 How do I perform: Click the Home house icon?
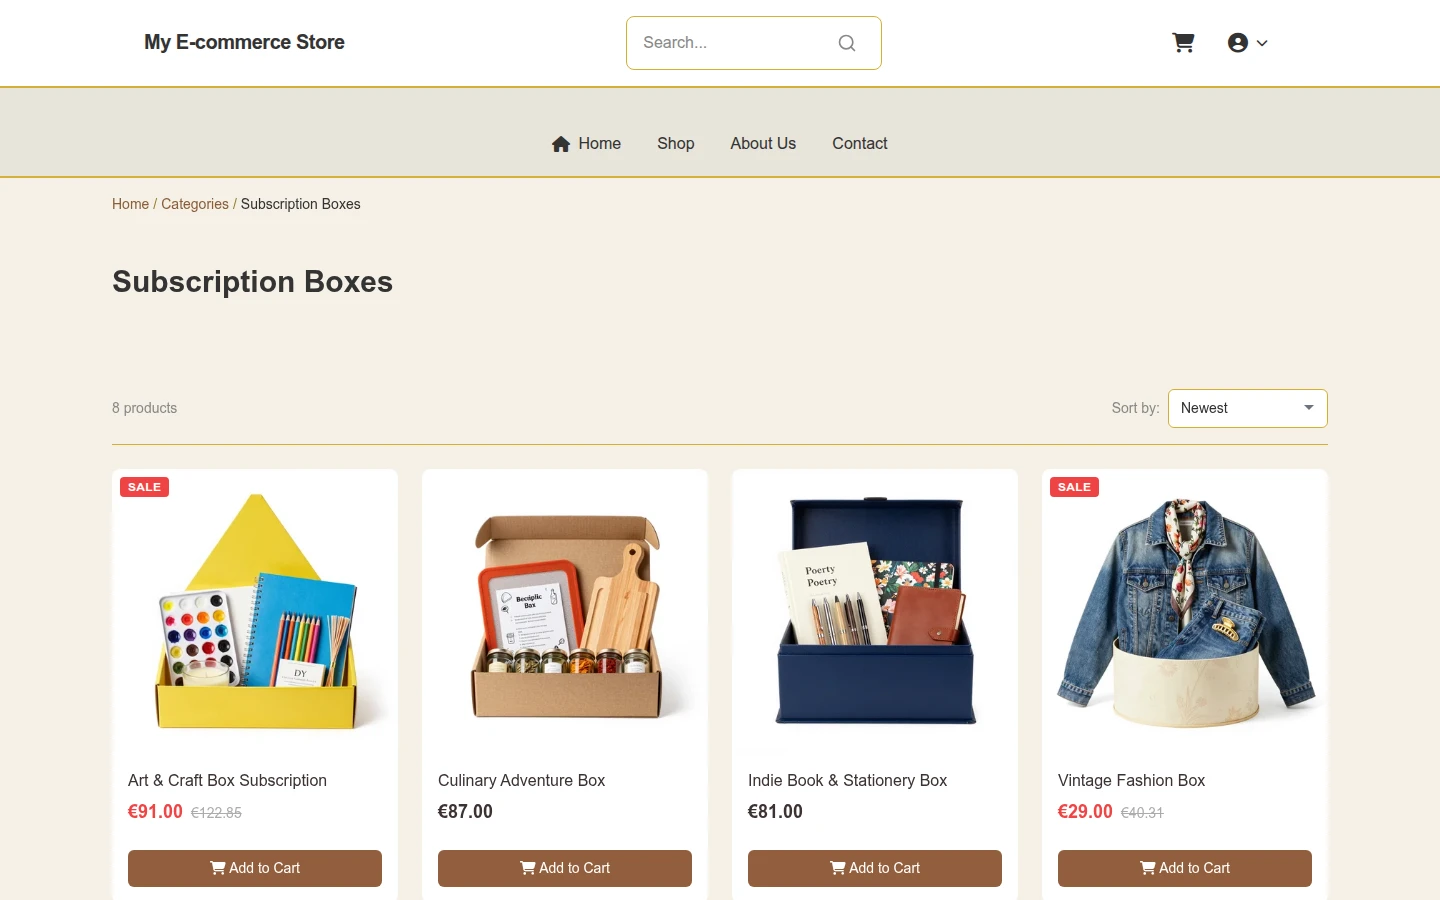click(x=561, y=144)
